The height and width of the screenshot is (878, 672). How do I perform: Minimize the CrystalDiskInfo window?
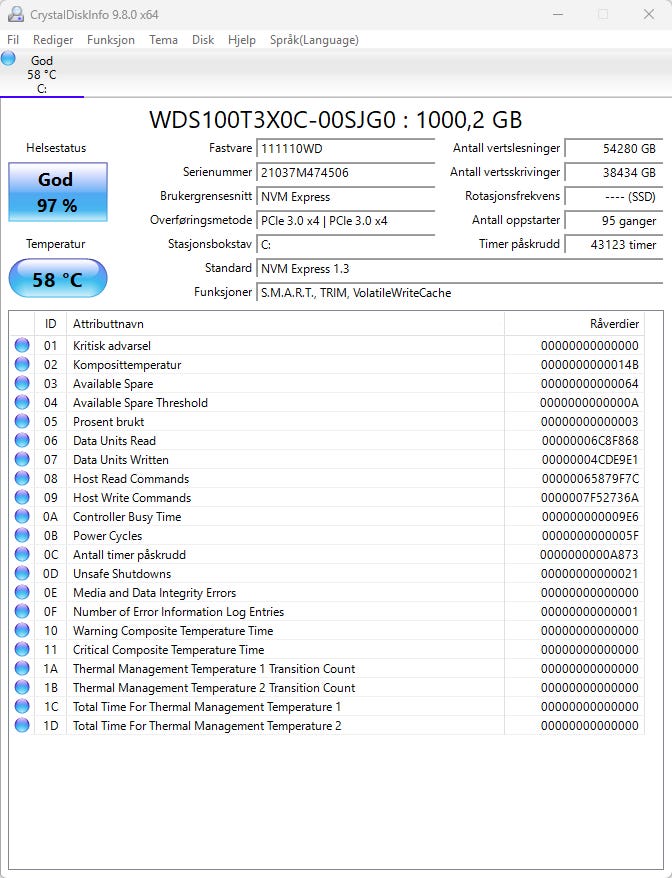click(558, 14)
